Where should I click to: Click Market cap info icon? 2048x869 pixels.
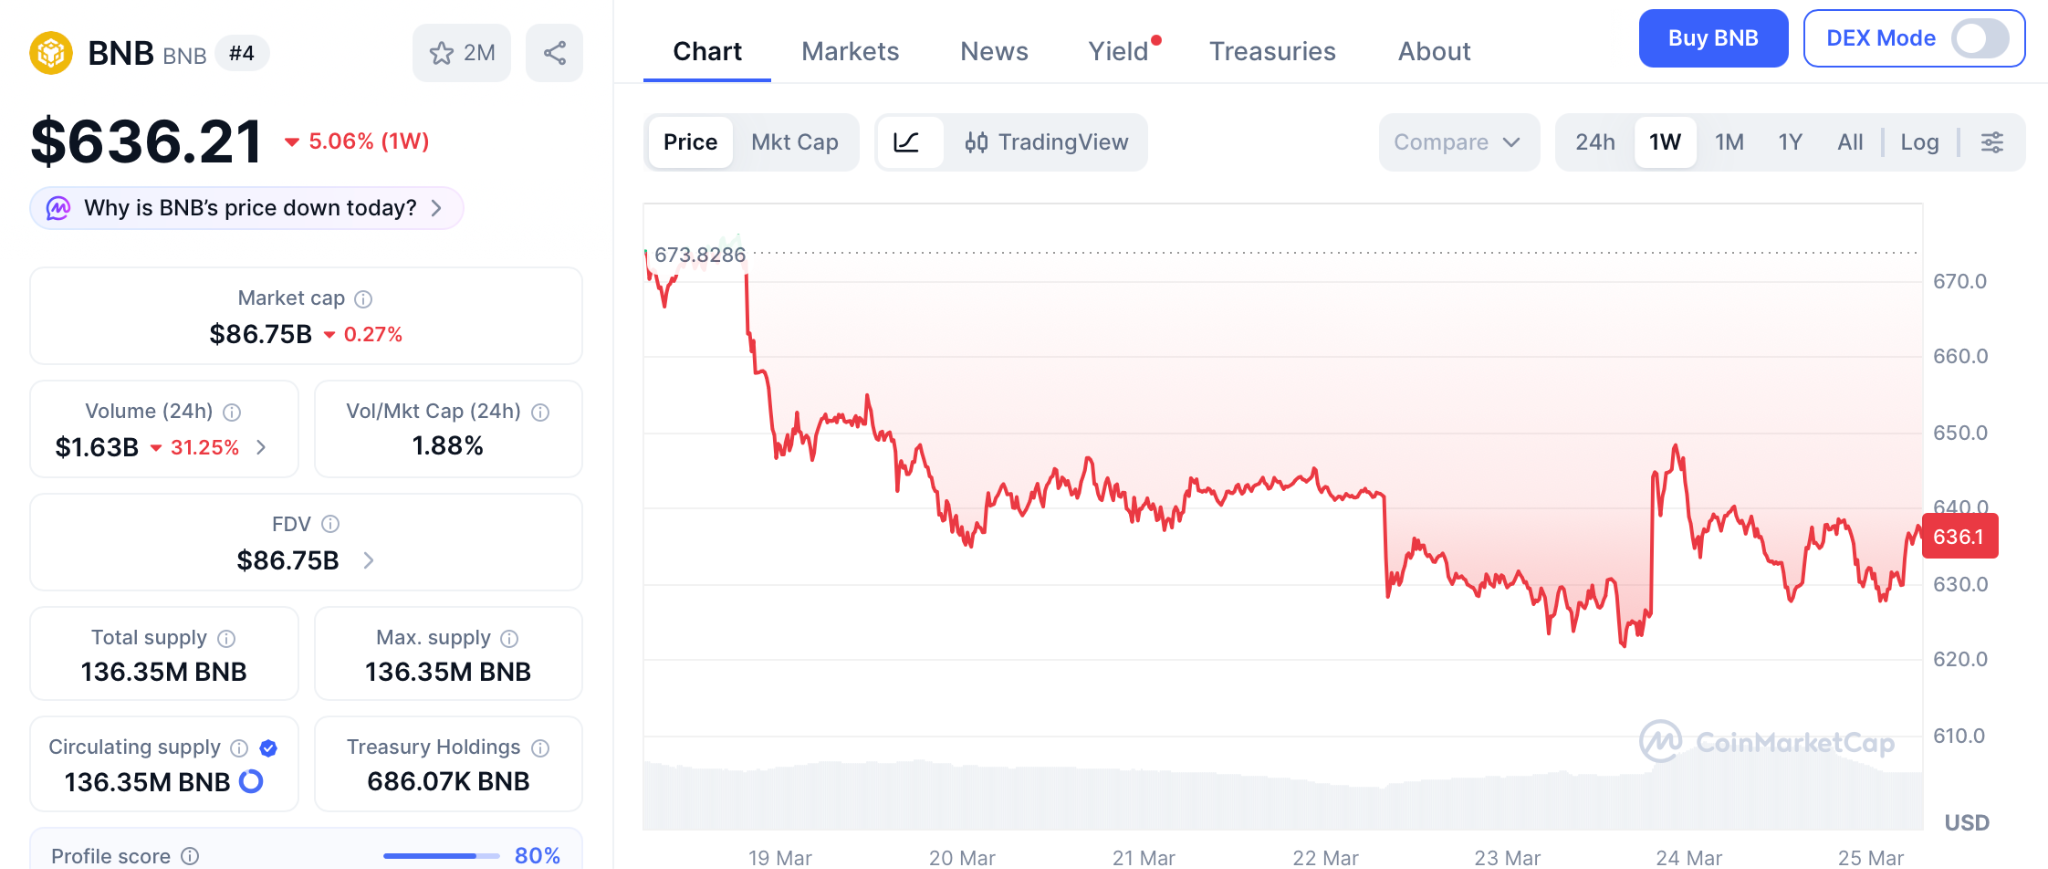click(x=364, y=299)
